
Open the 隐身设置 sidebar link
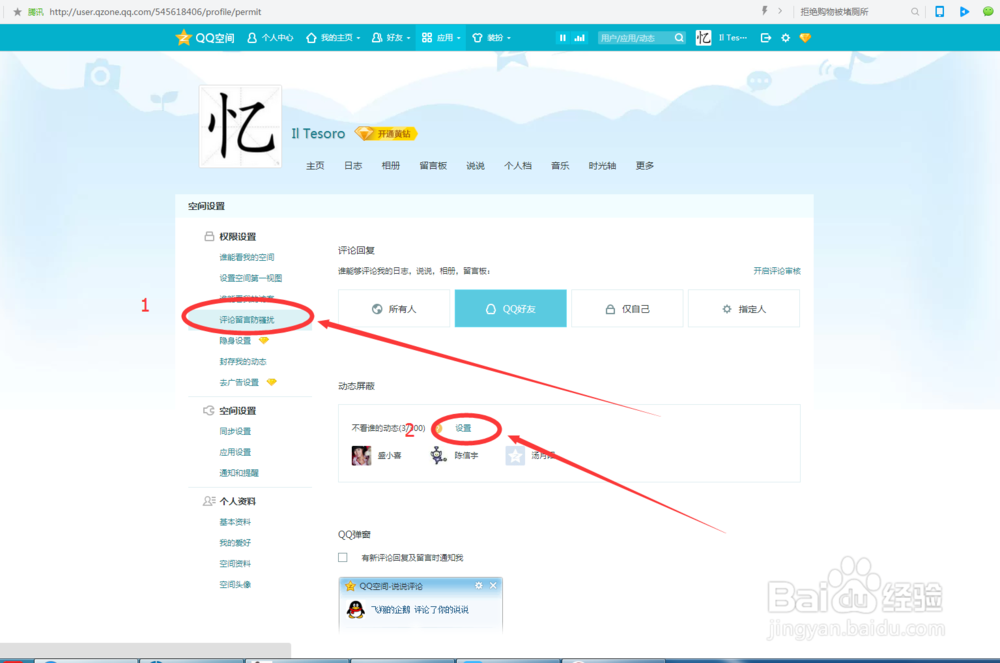pos(235,340)
